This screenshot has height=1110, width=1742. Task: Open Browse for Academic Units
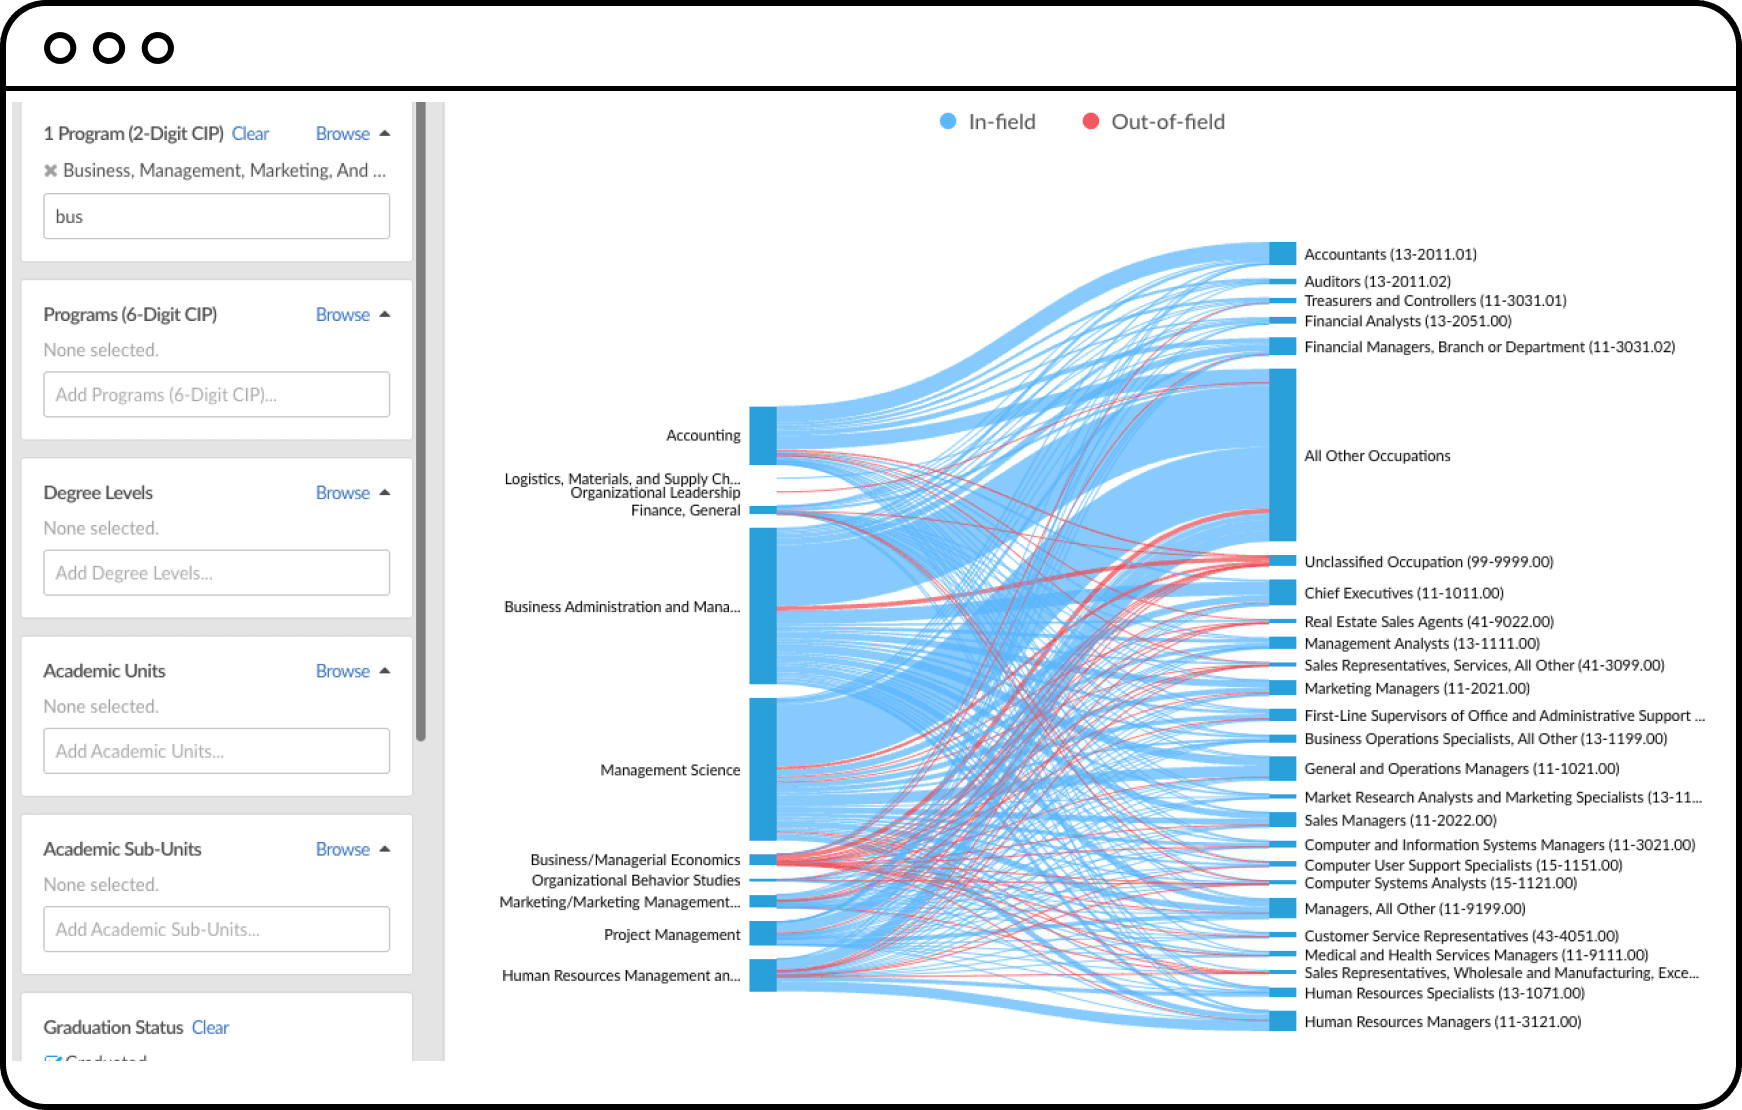pyautogui.click(x=342, y=671)
